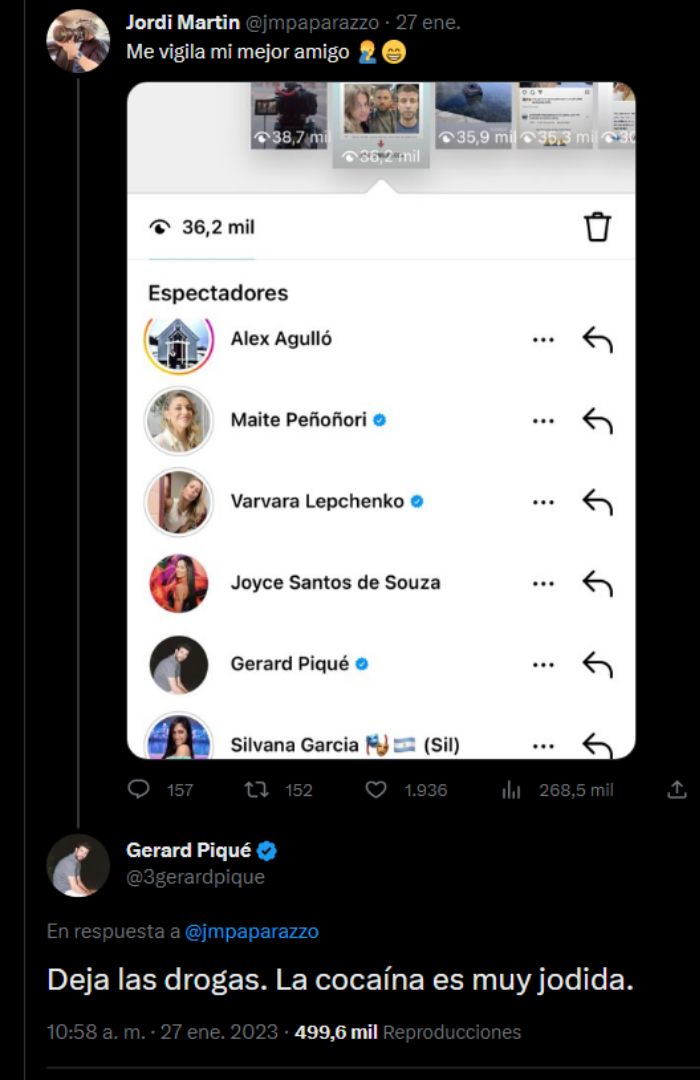Image resolution: width=700 pixels, height=1080 pixels.
Task: Click the reply comment icon showing 157
Action: (x=139, y=790)
